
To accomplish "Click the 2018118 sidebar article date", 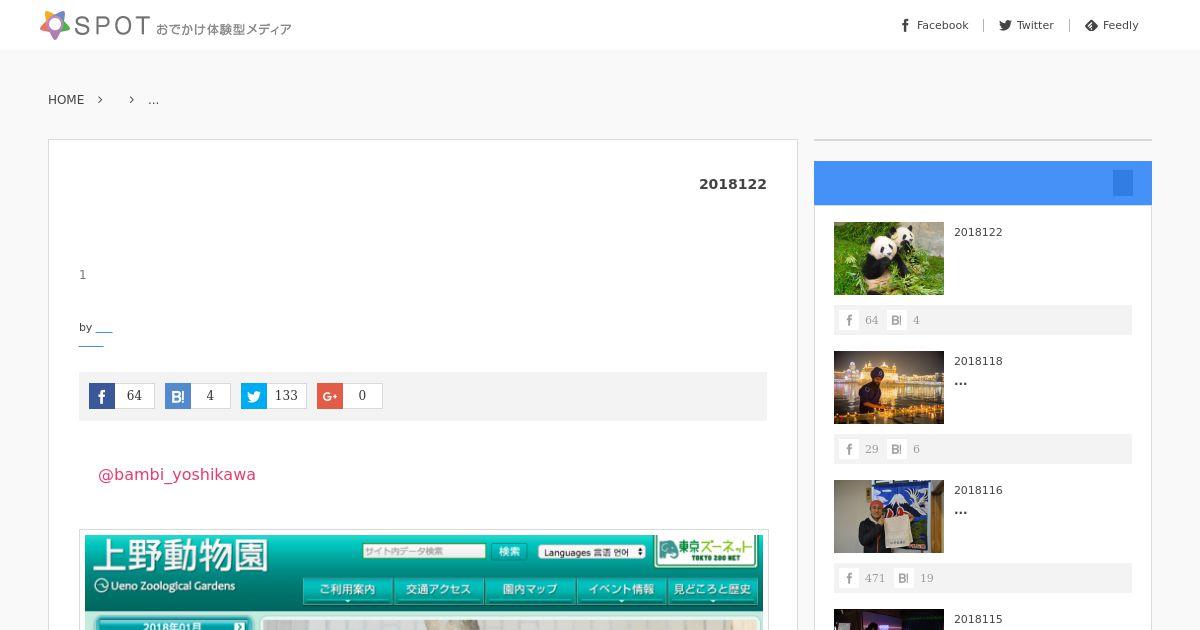I will [x=978, y=361].
